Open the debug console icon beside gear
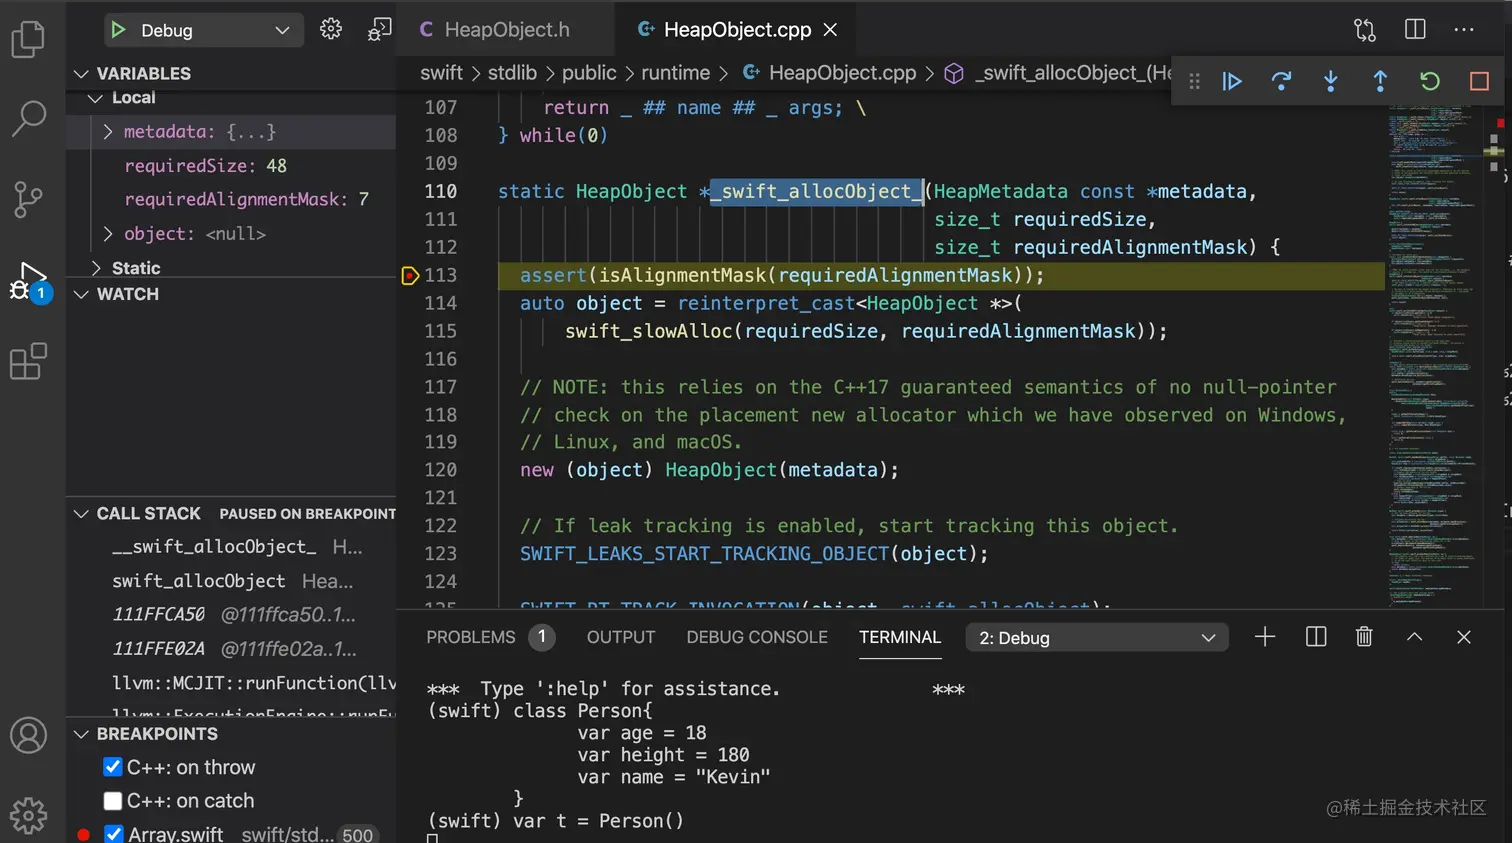This screenshot has width=1512, height=843. [x=379, y=30]
